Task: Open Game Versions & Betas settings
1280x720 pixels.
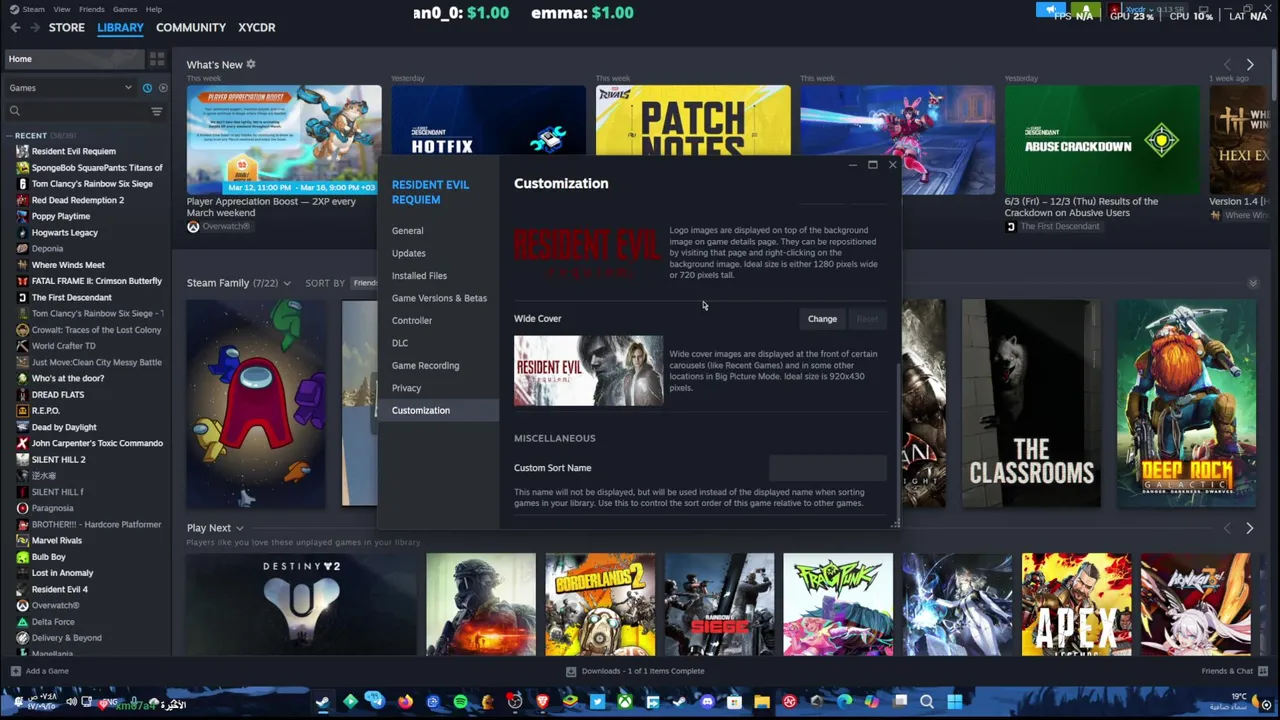Action: click(439, 298)
